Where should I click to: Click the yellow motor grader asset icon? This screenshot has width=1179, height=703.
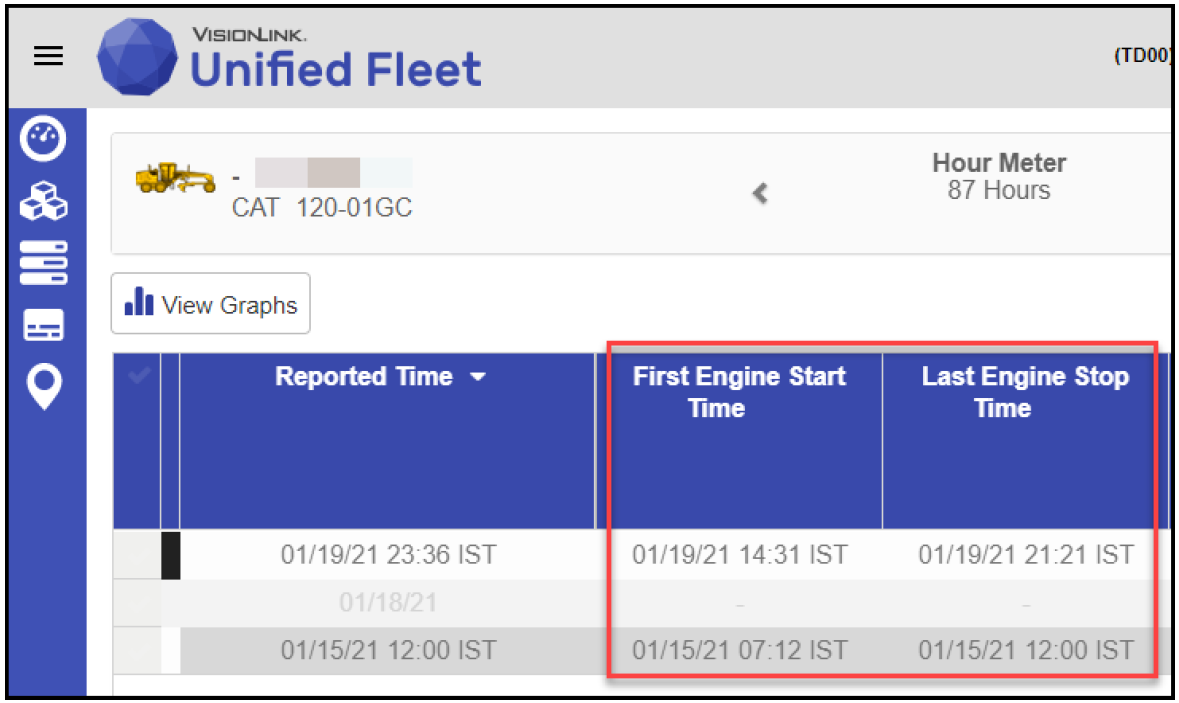[x=176, y=178]
